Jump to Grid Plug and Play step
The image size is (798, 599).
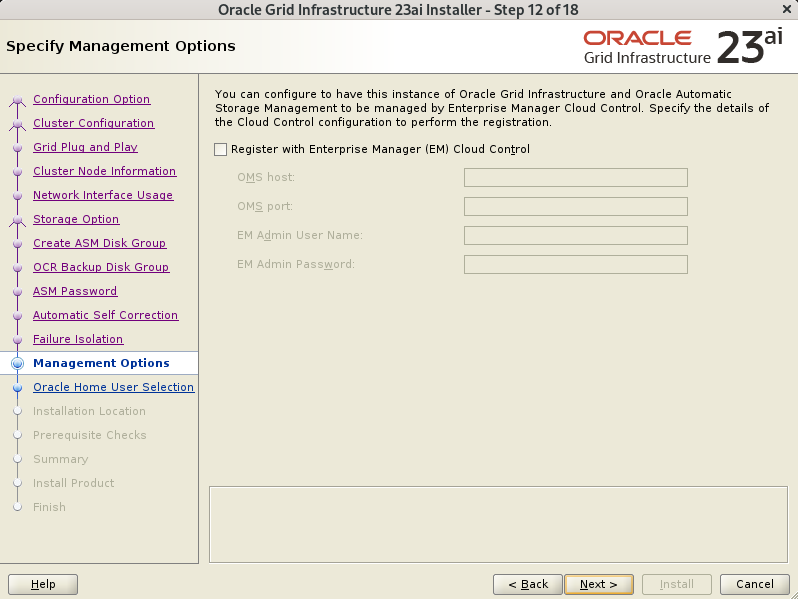click(x=86, y=147)
